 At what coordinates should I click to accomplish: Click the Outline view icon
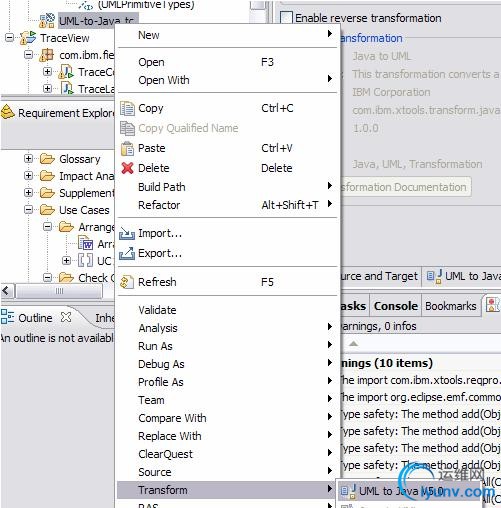point(7,317)
